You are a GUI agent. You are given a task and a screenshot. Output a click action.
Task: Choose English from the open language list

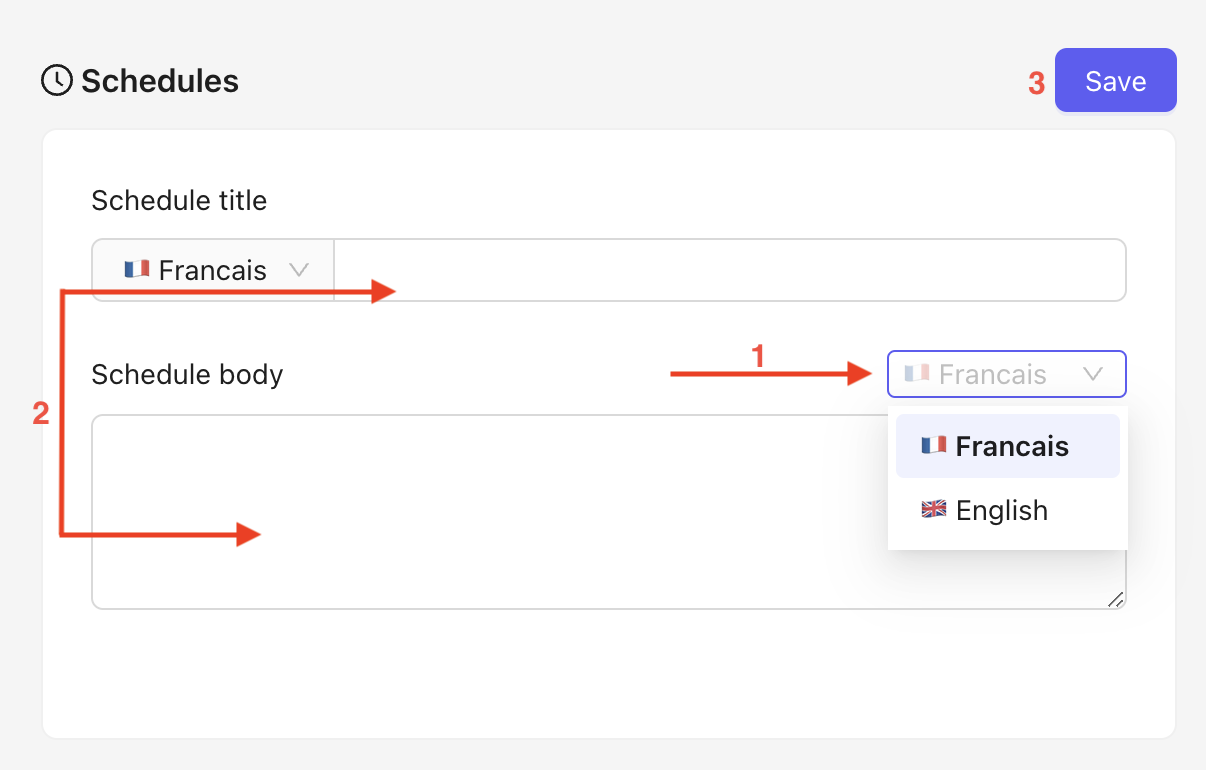click(1002, 510)
